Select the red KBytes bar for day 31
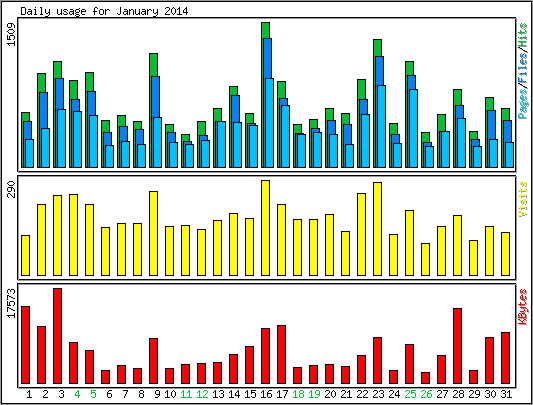533x405 pixels. pos(505,358)
